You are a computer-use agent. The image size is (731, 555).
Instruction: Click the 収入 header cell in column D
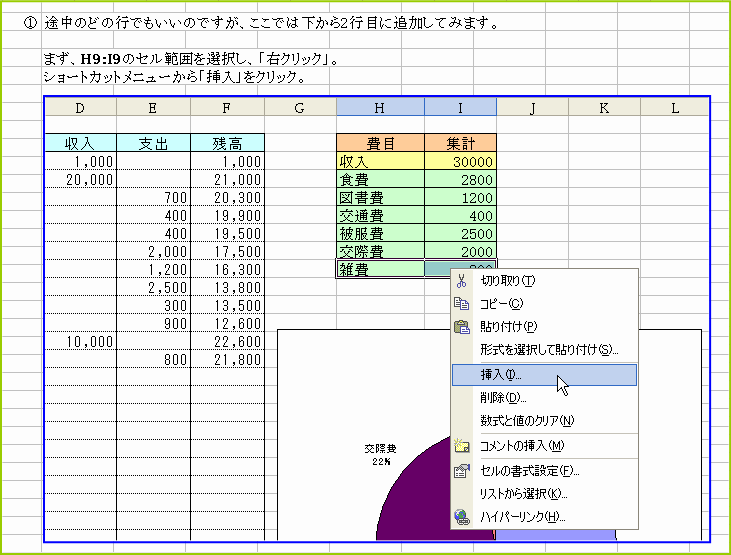click(80, 143)
